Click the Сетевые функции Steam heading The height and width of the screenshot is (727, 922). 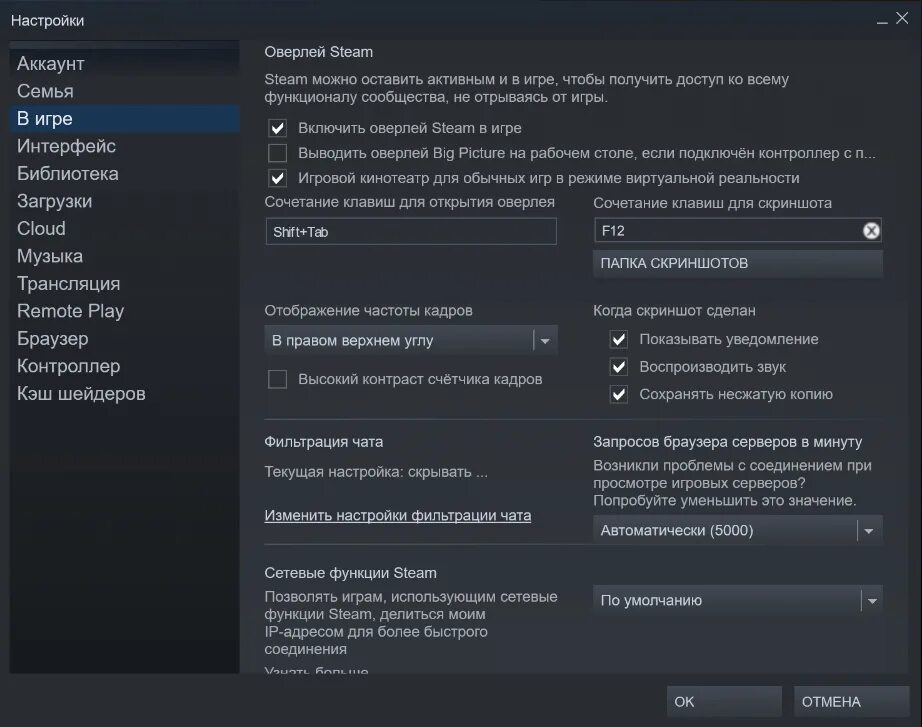coord(350,573)
